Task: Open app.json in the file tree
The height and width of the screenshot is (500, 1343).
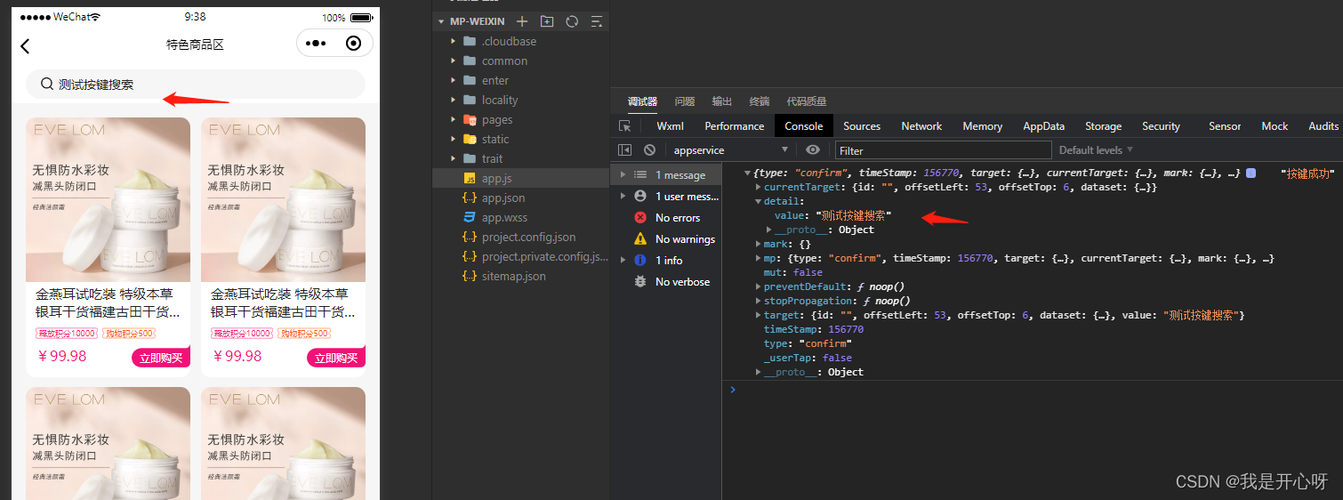Action: [503, 198]
